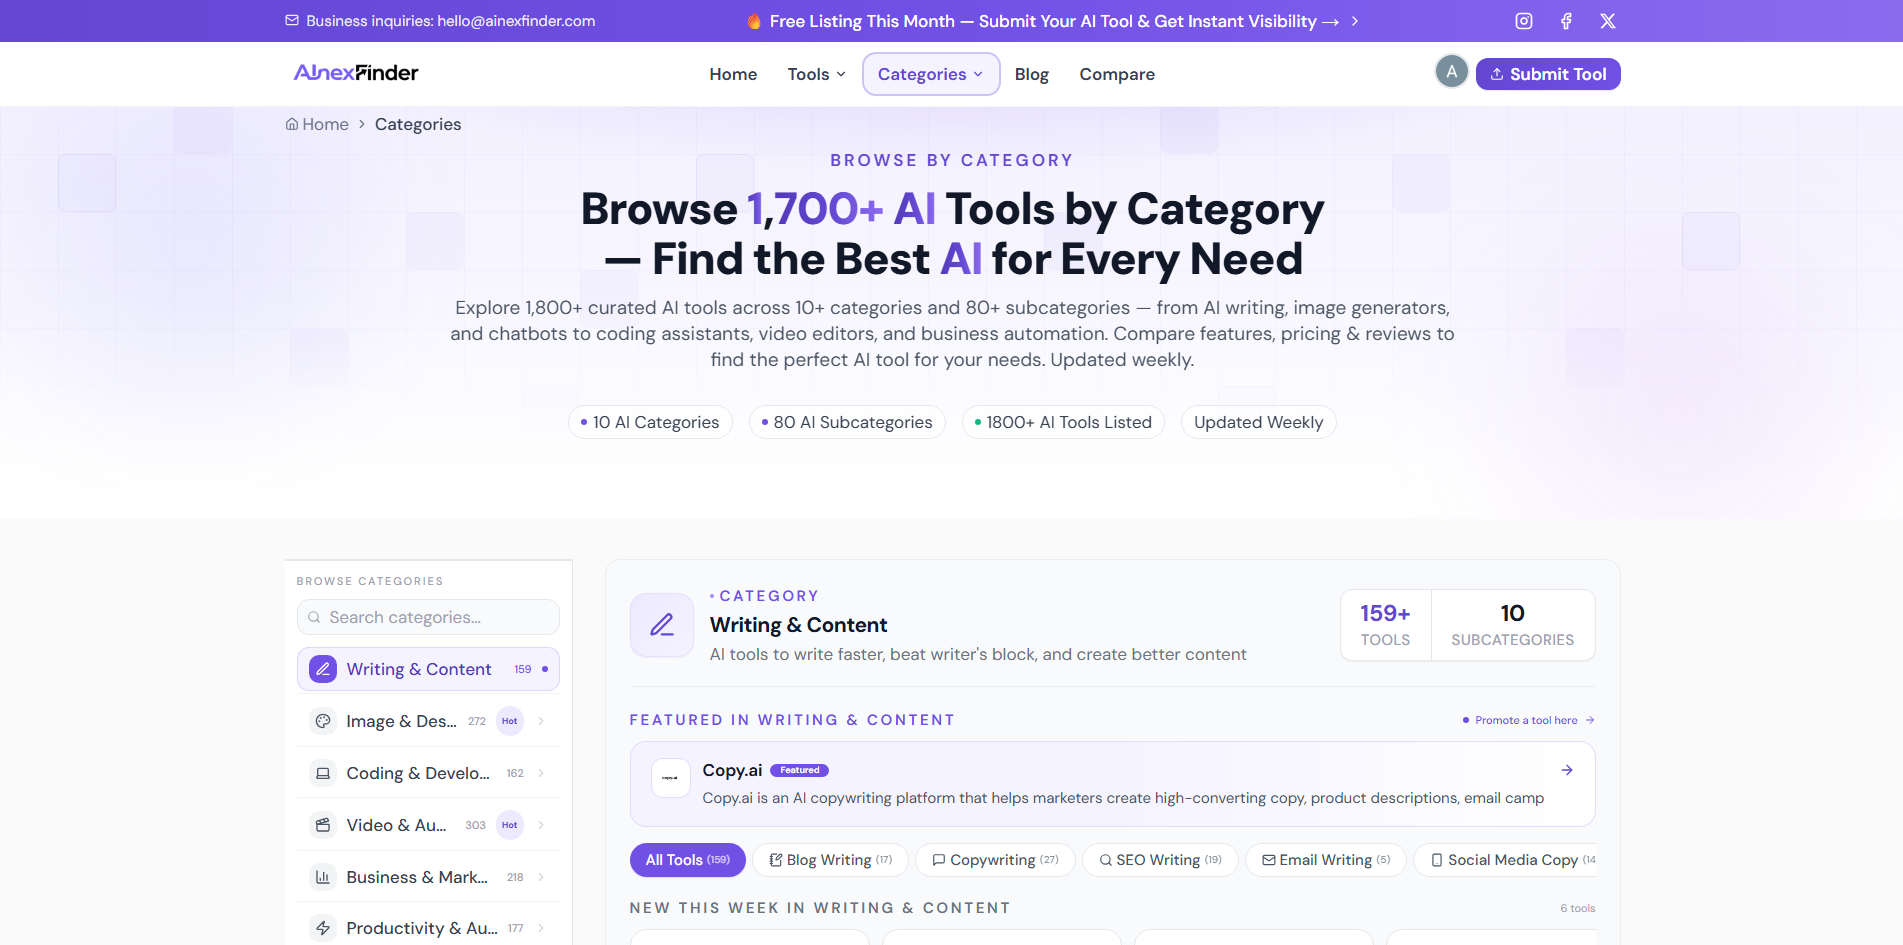1903x945 pixels.
Task: Click the Coding & Development laptop icon
Action: pos(323,773)
